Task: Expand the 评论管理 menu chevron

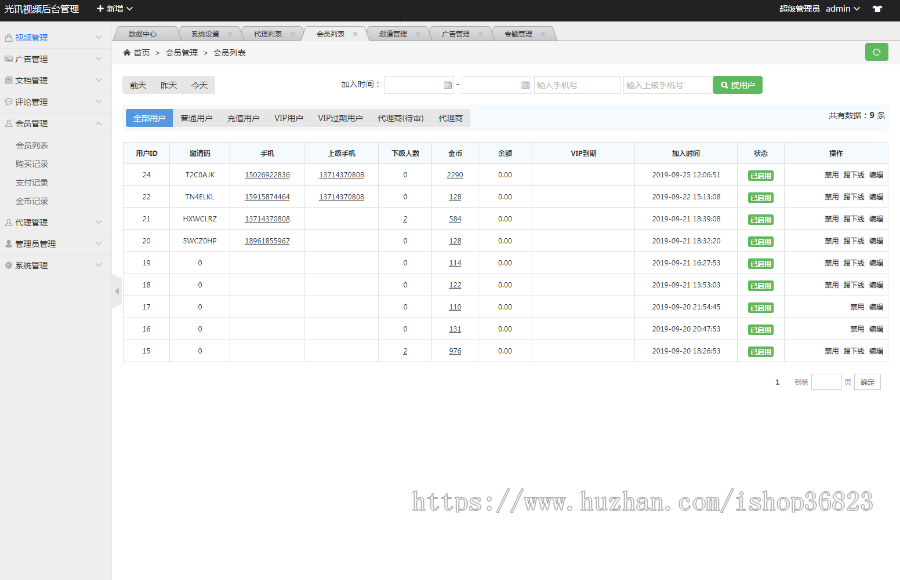Action: pos(99,102)
